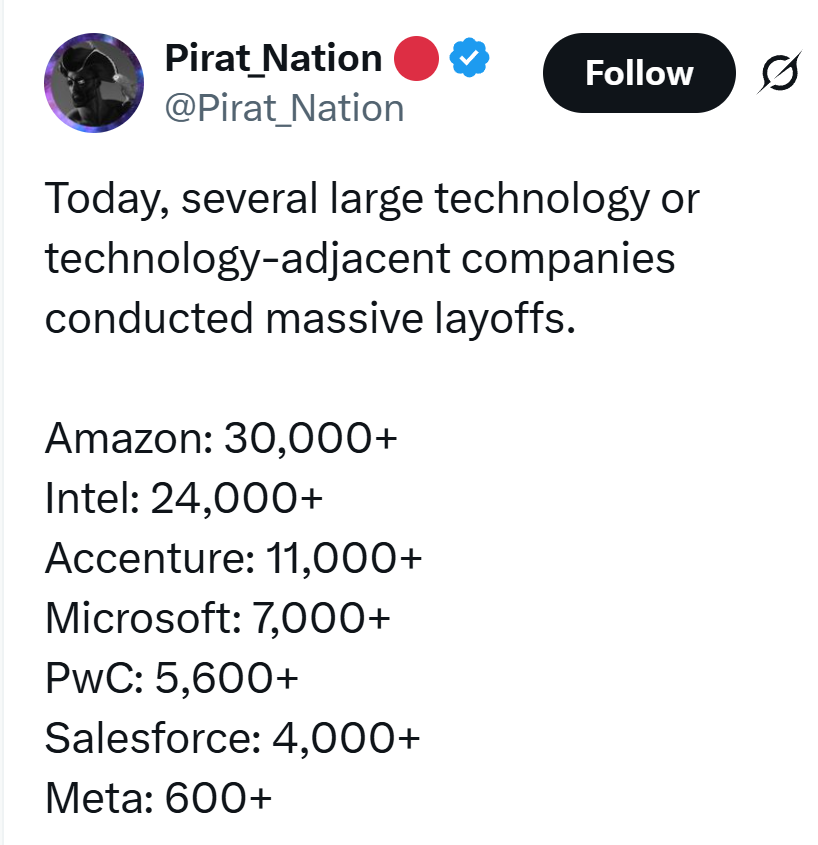Image resolution: width=818 pixels, height=845 pixels.
Task: Click the "Today, several large technology" line
Action: [x=372, y=199]
